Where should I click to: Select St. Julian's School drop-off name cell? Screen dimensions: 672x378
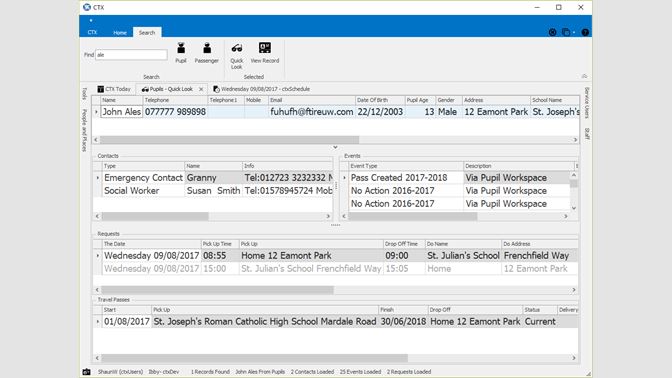463,256
